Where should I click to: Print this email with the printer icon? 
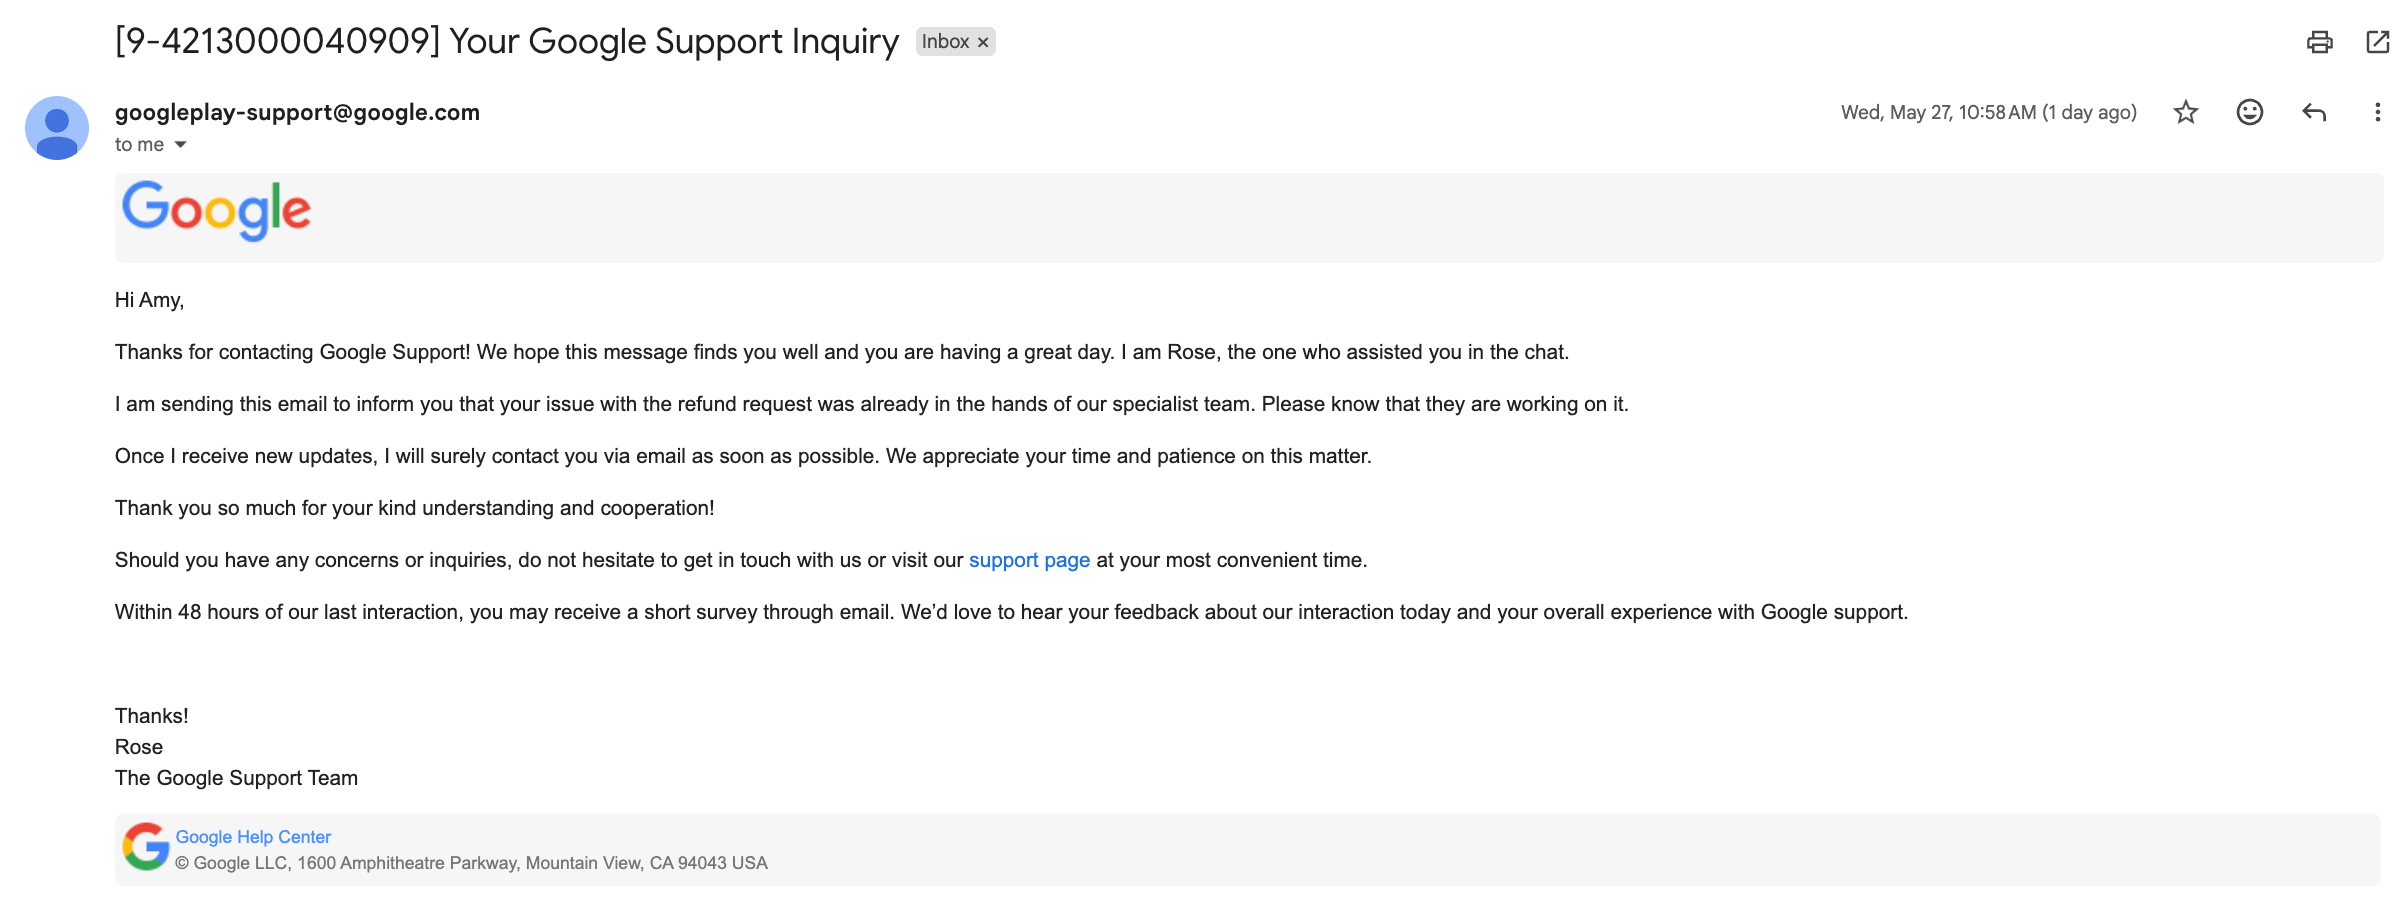coord(2319,42)
